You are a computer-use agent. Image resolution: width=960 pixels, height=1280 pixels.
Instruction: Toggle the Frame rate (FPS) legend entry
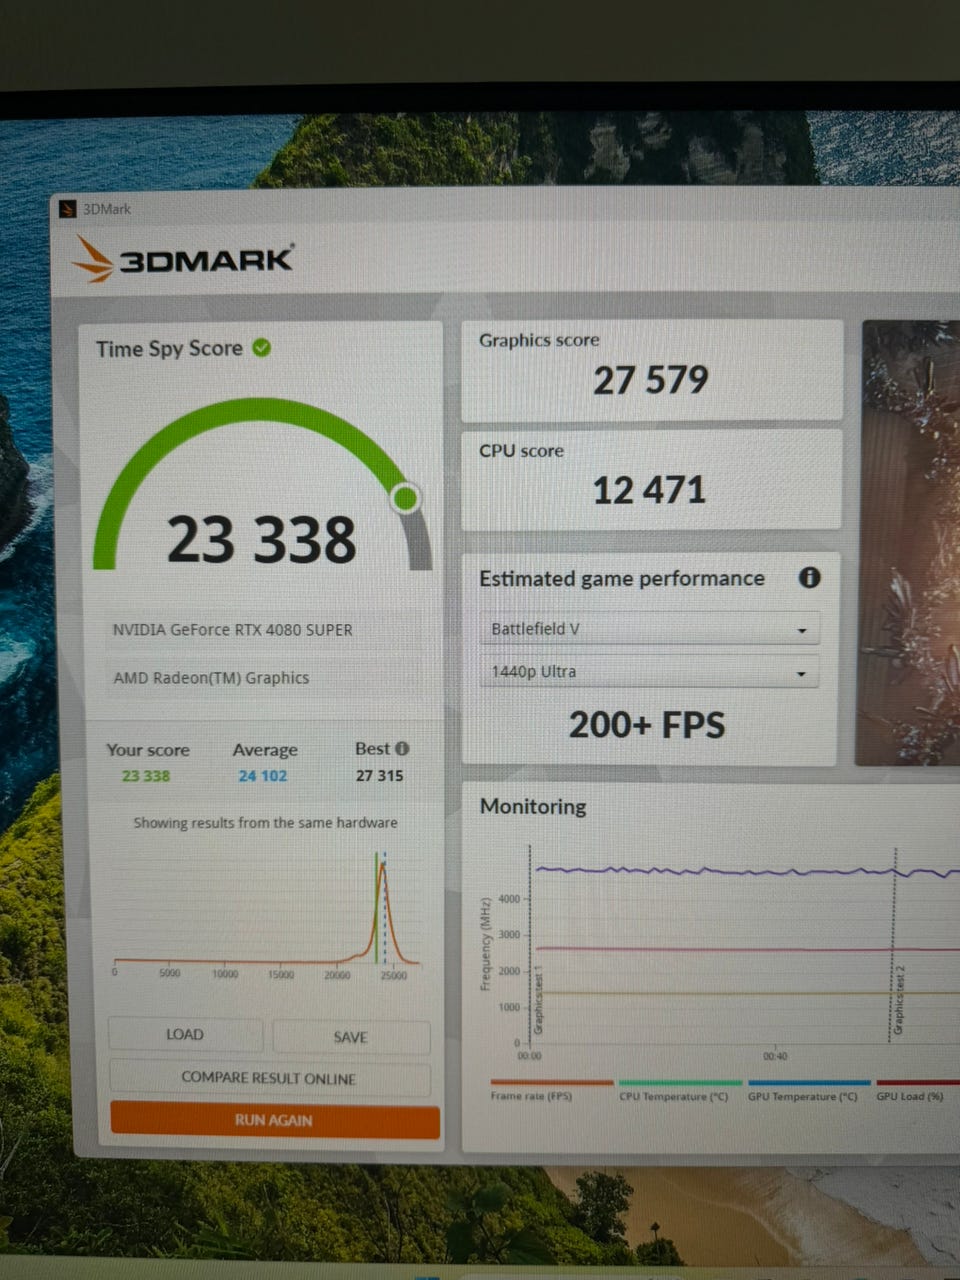tap(551, 1090)
